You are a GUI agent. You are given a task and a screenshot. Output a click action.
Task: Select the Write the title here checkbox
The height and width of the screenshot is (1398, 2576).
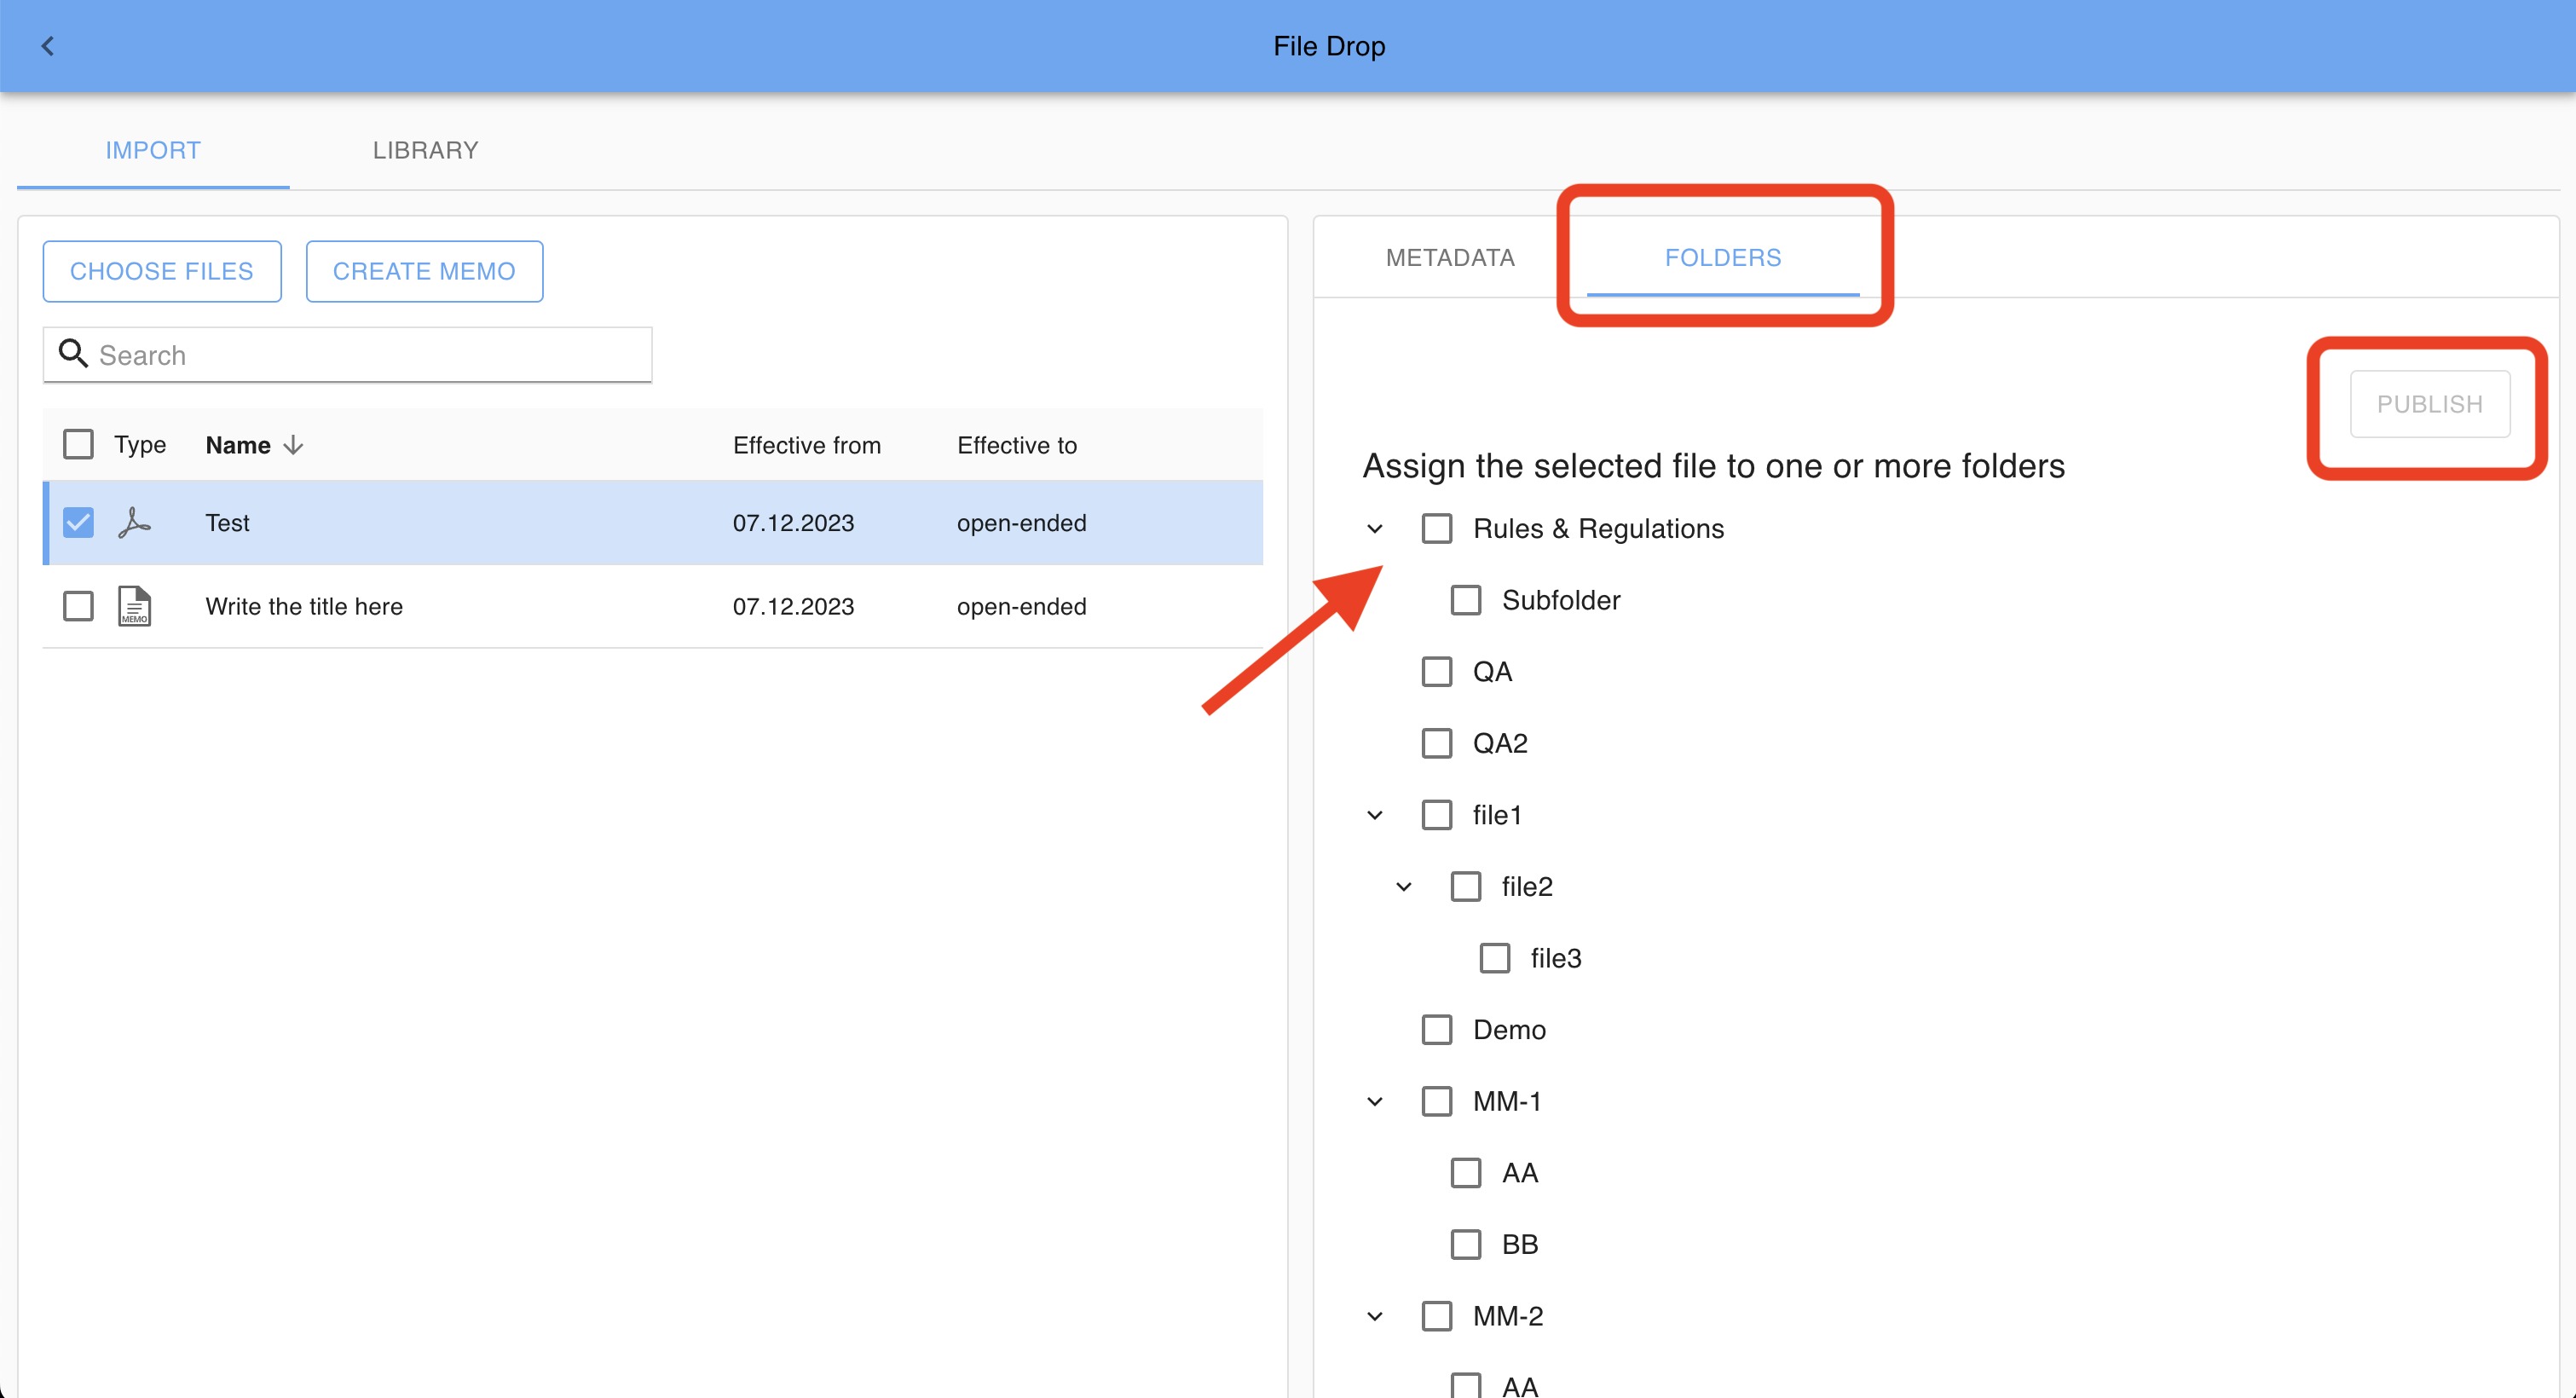(x=78, y=606)
